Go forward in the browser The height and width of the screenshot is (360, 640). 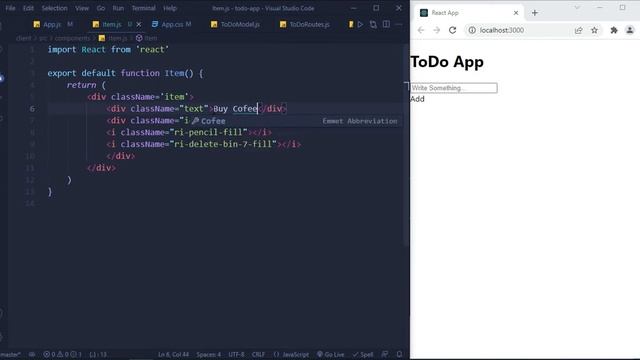coord(436,30)
